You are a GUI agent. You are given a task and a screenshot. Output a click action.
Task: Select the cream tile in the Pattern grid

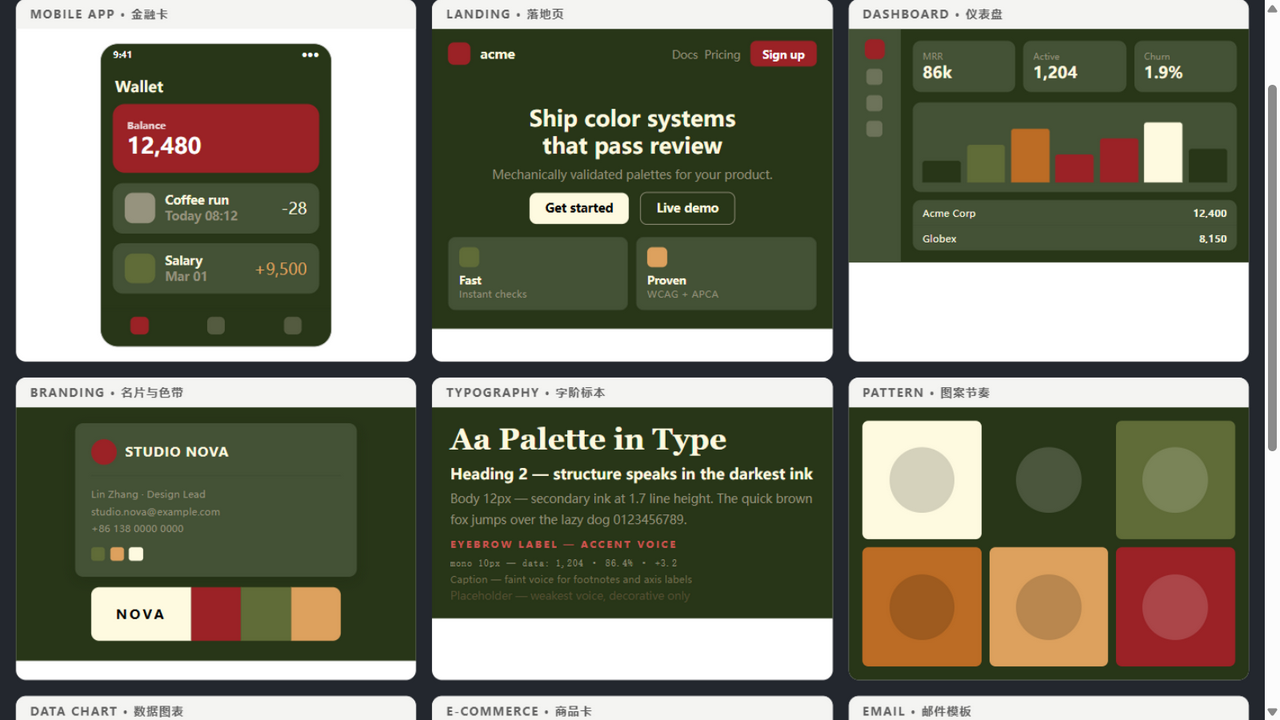tap(922, 480)
